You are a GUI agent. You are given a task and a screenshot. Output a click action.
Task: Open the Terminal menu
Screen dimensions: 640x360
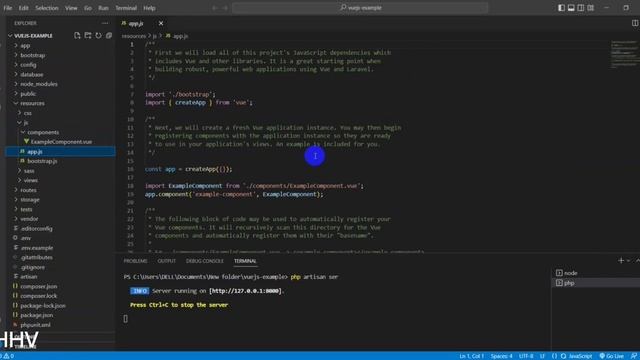click(x=126, y=8)
